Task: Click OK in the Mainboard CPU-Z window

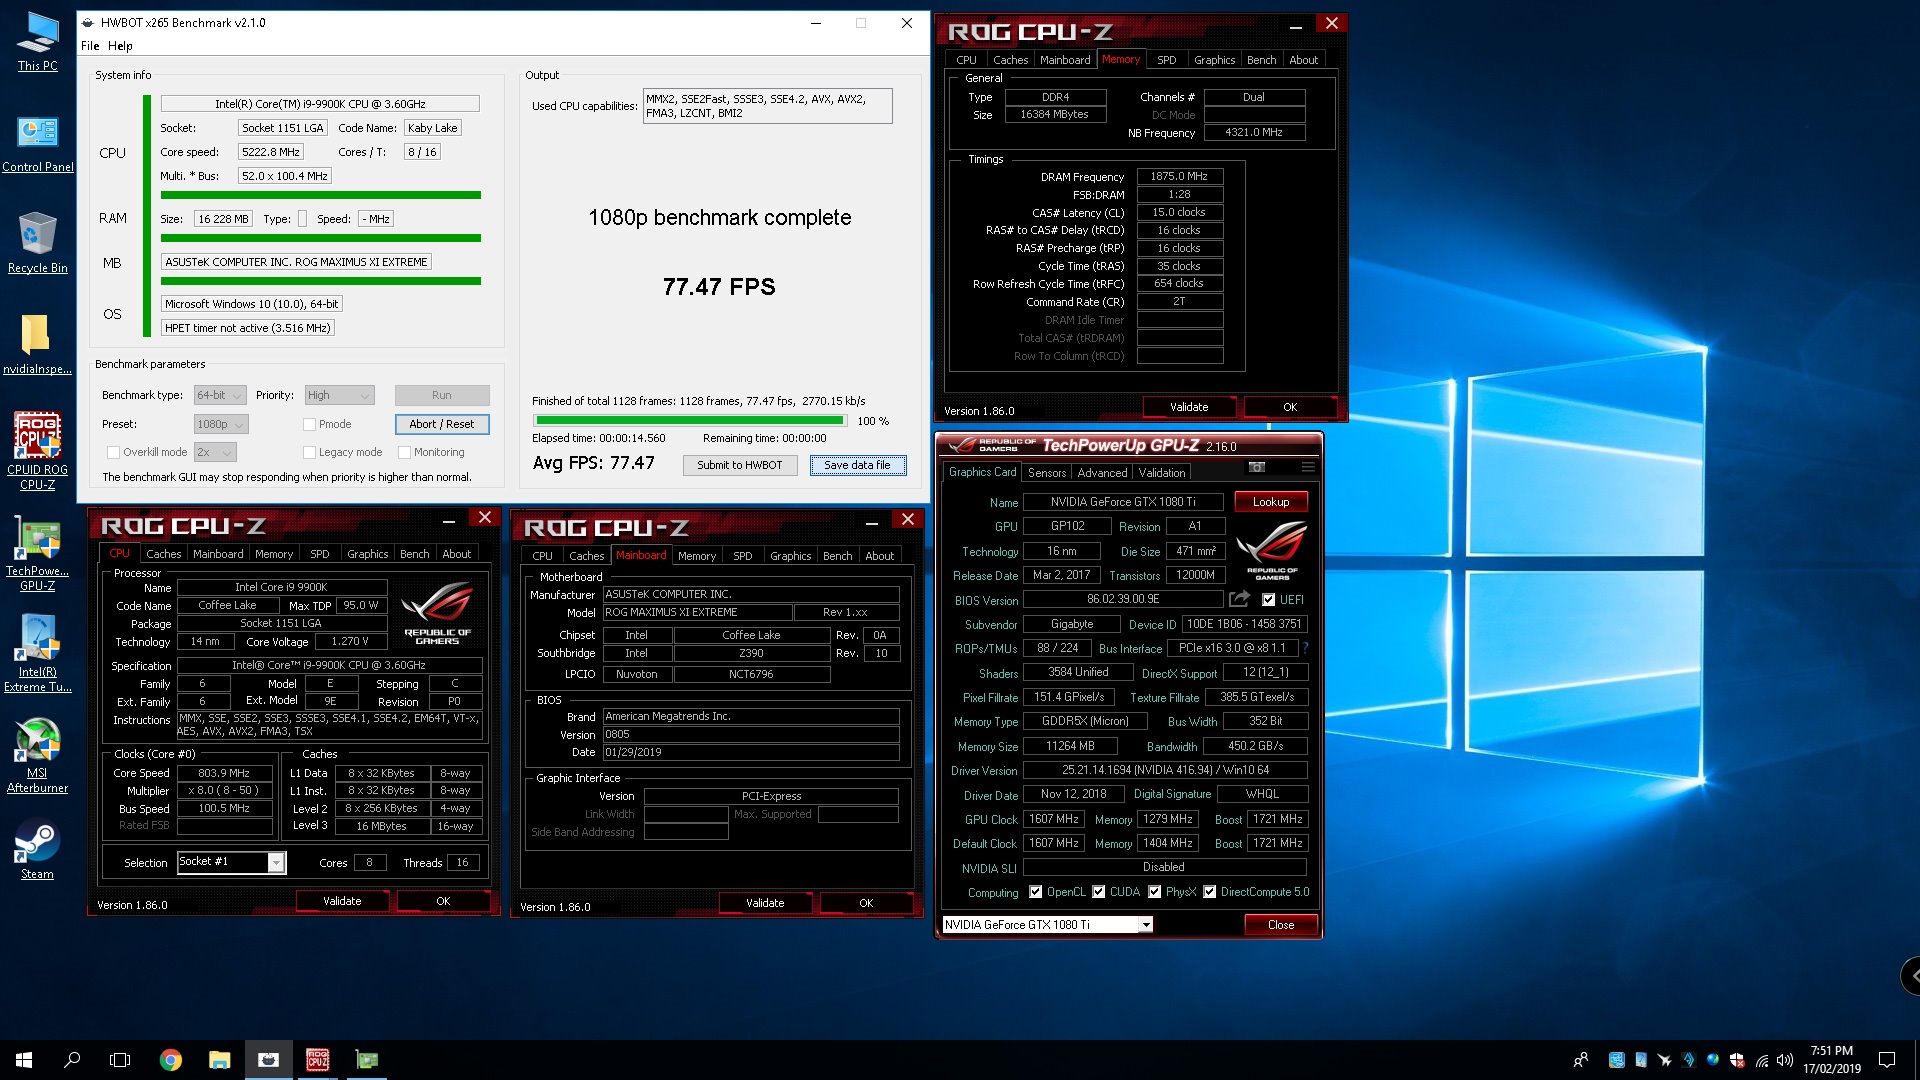Action: pyautogui.click(x=866, y=903)
